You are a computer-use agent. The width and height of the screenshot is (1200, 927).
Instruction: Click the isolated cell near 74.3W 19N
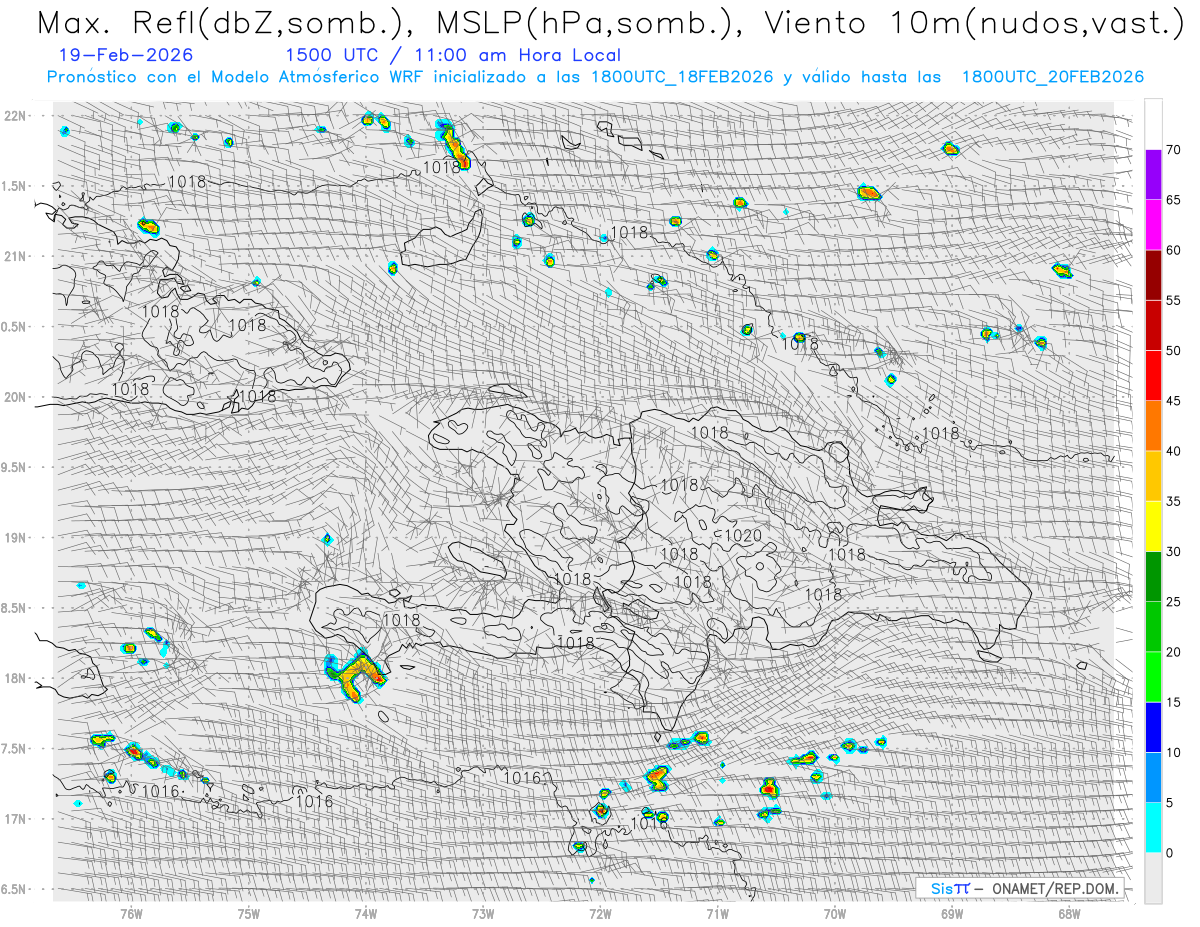pos(327,539)
